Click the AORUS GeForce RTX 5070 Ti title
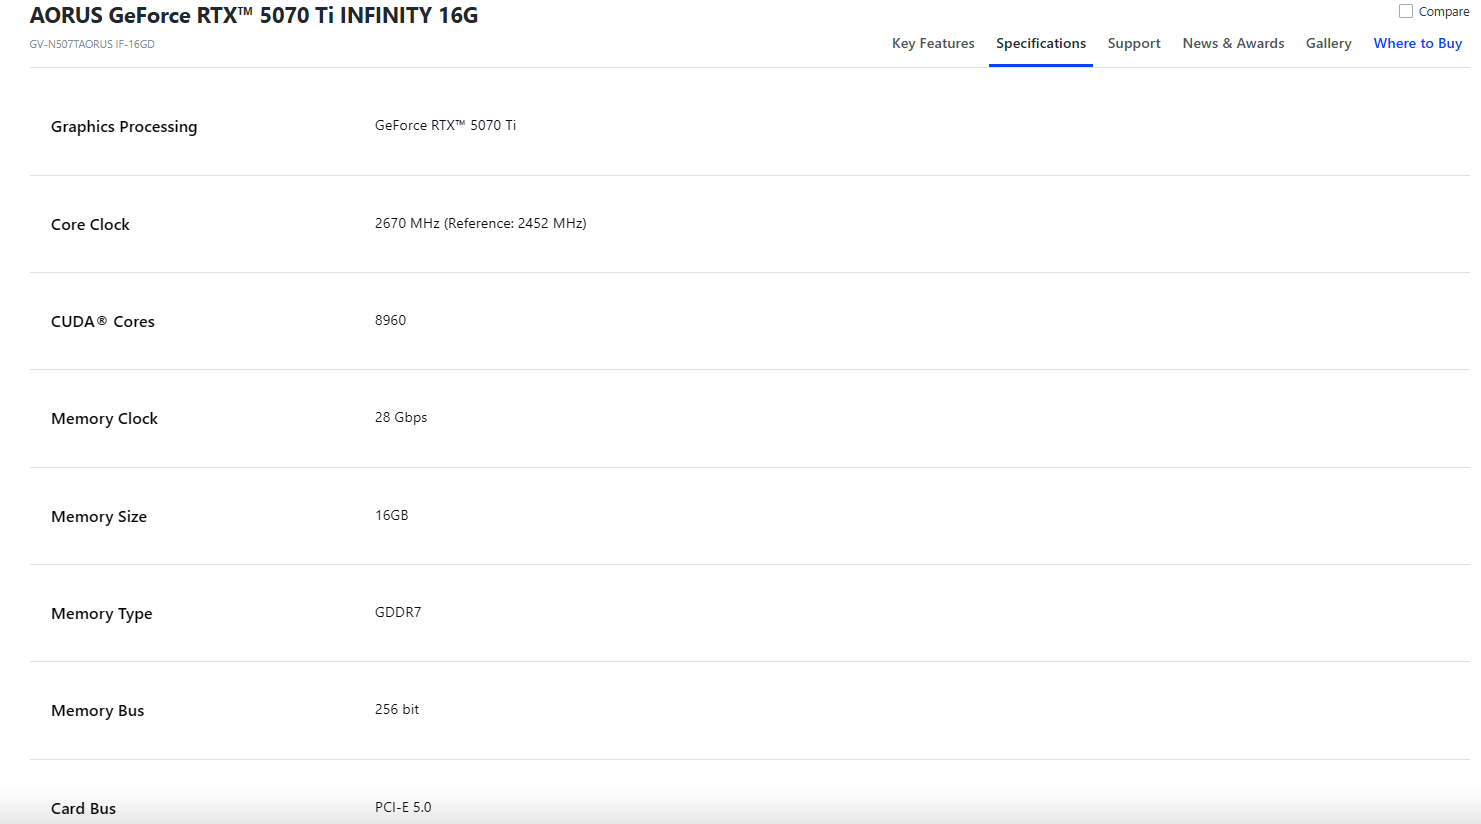Viewport: 1481px width, 824px height. (x=254, y=15)
